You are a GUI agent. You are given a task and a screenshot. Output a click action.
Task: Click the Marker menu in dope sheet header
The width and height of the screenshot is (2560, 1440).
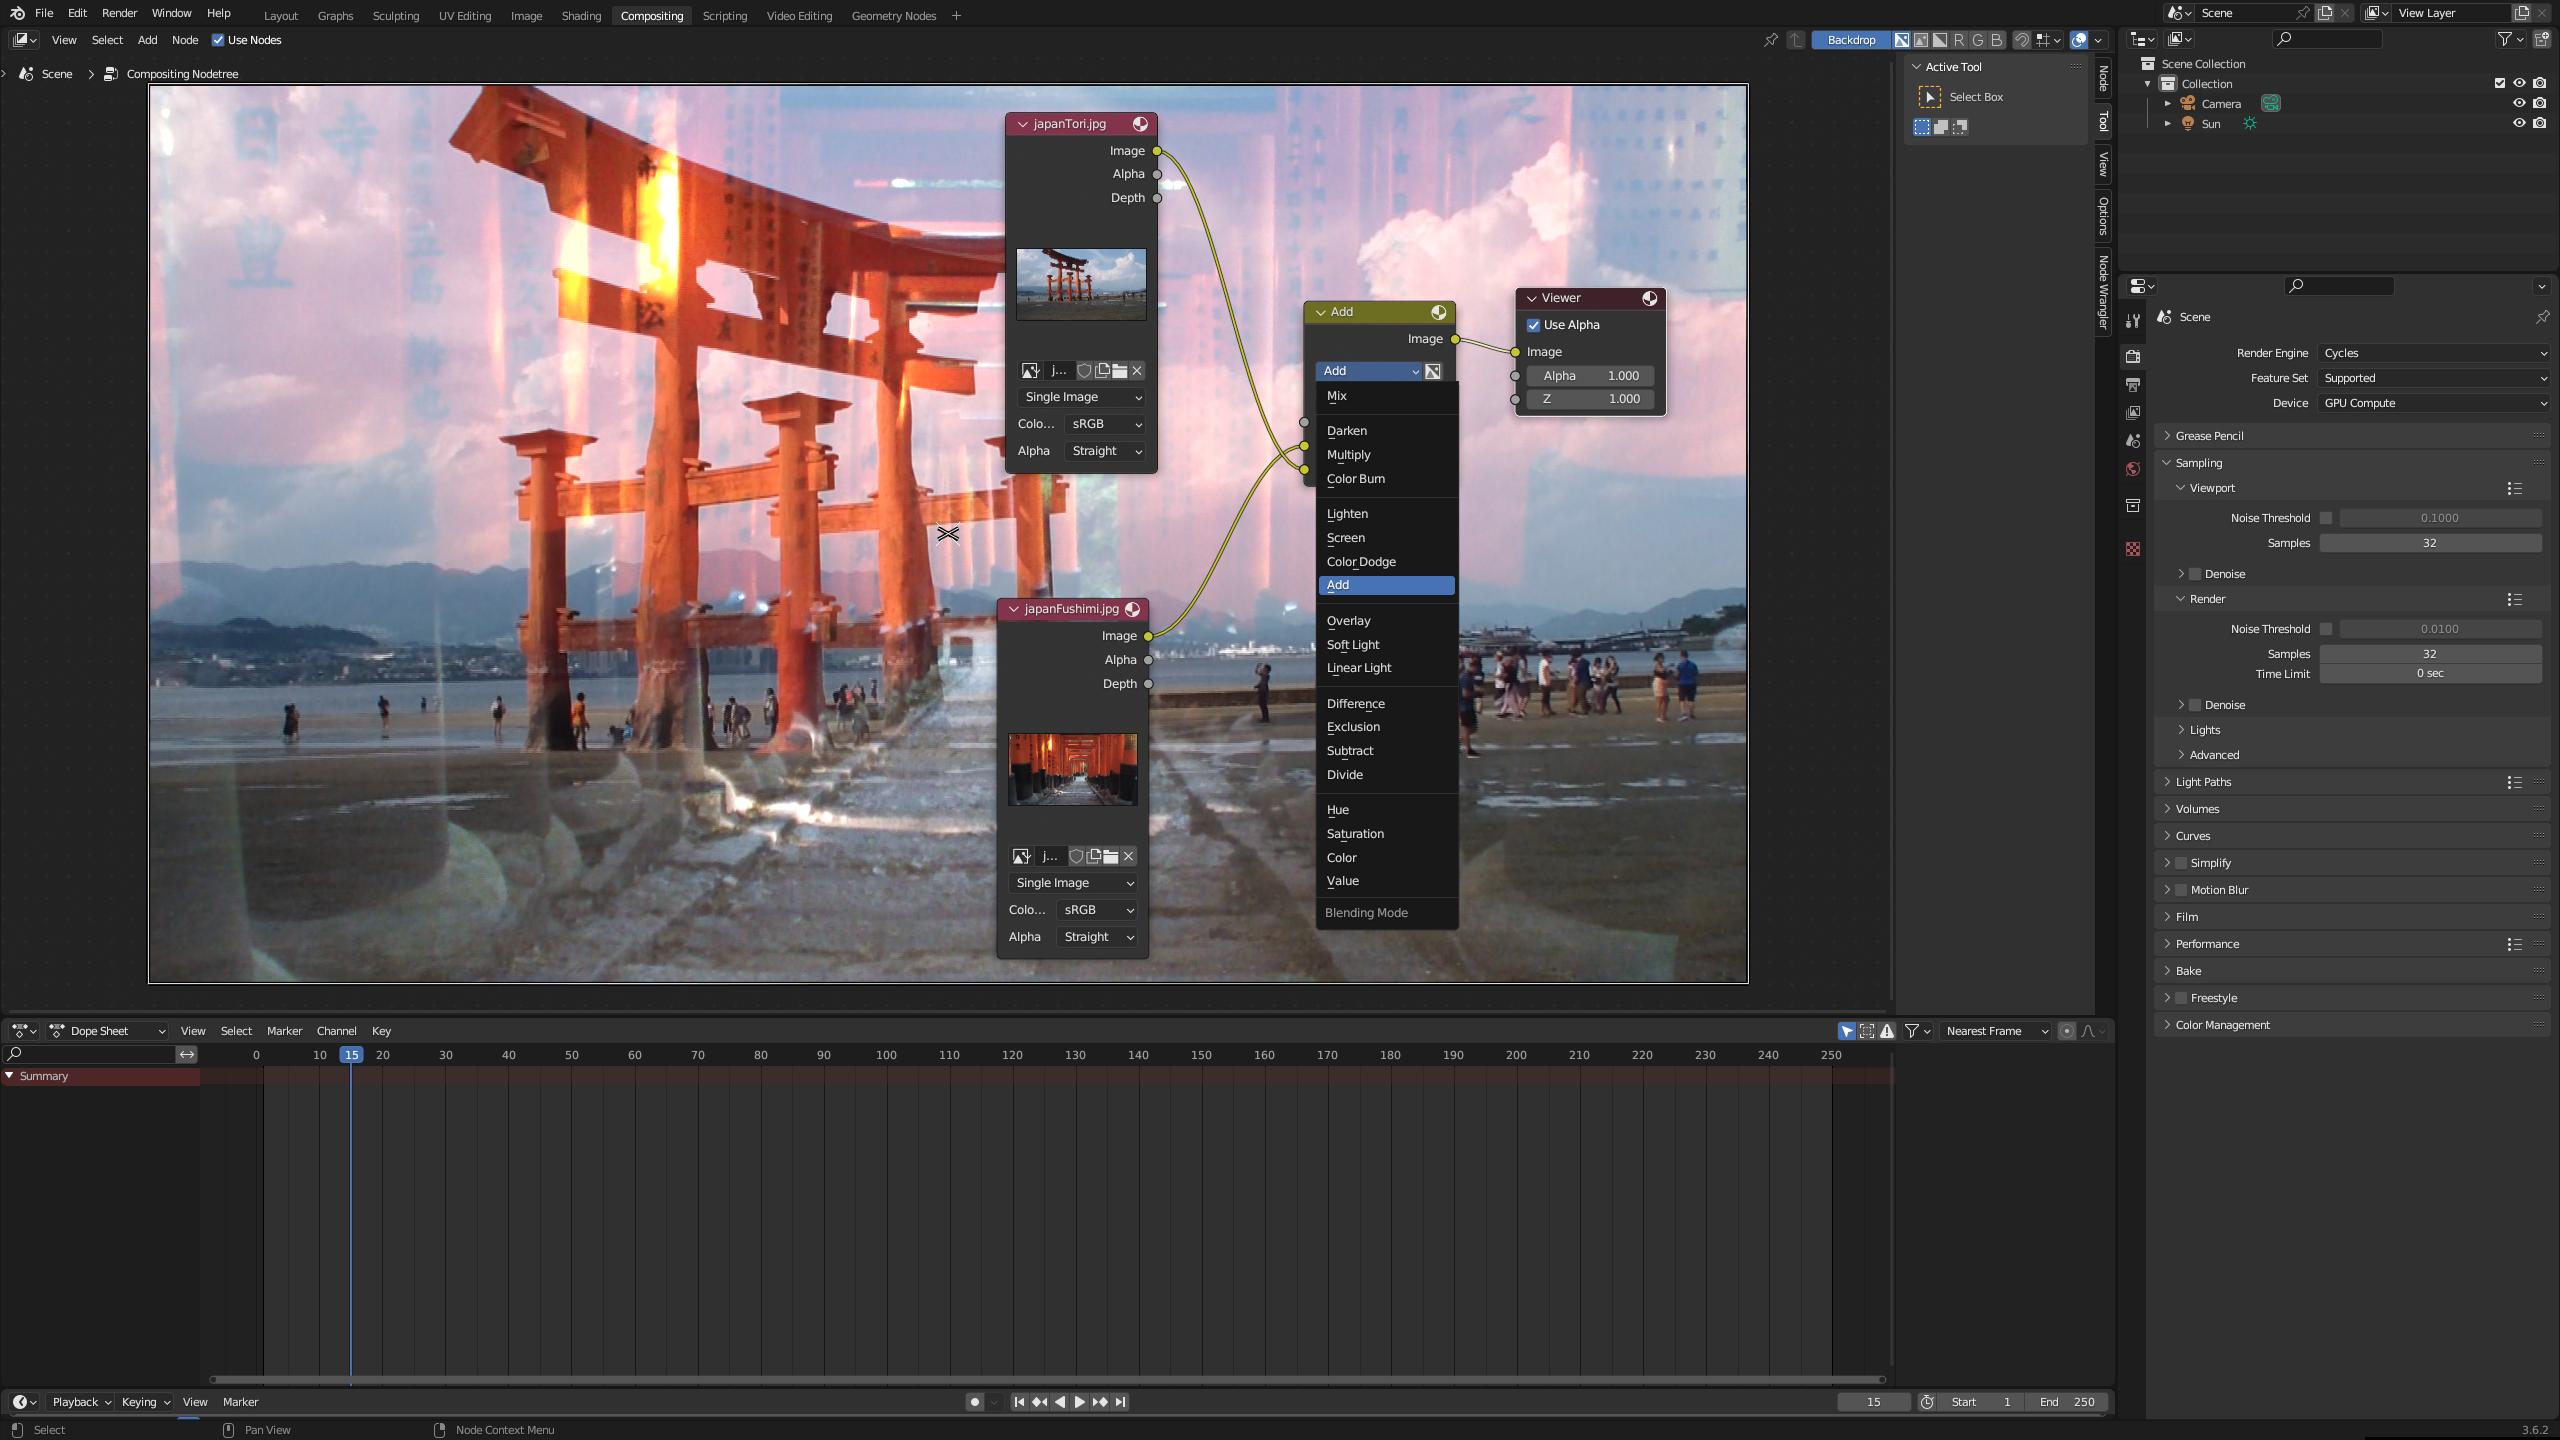click(284, 1031)
